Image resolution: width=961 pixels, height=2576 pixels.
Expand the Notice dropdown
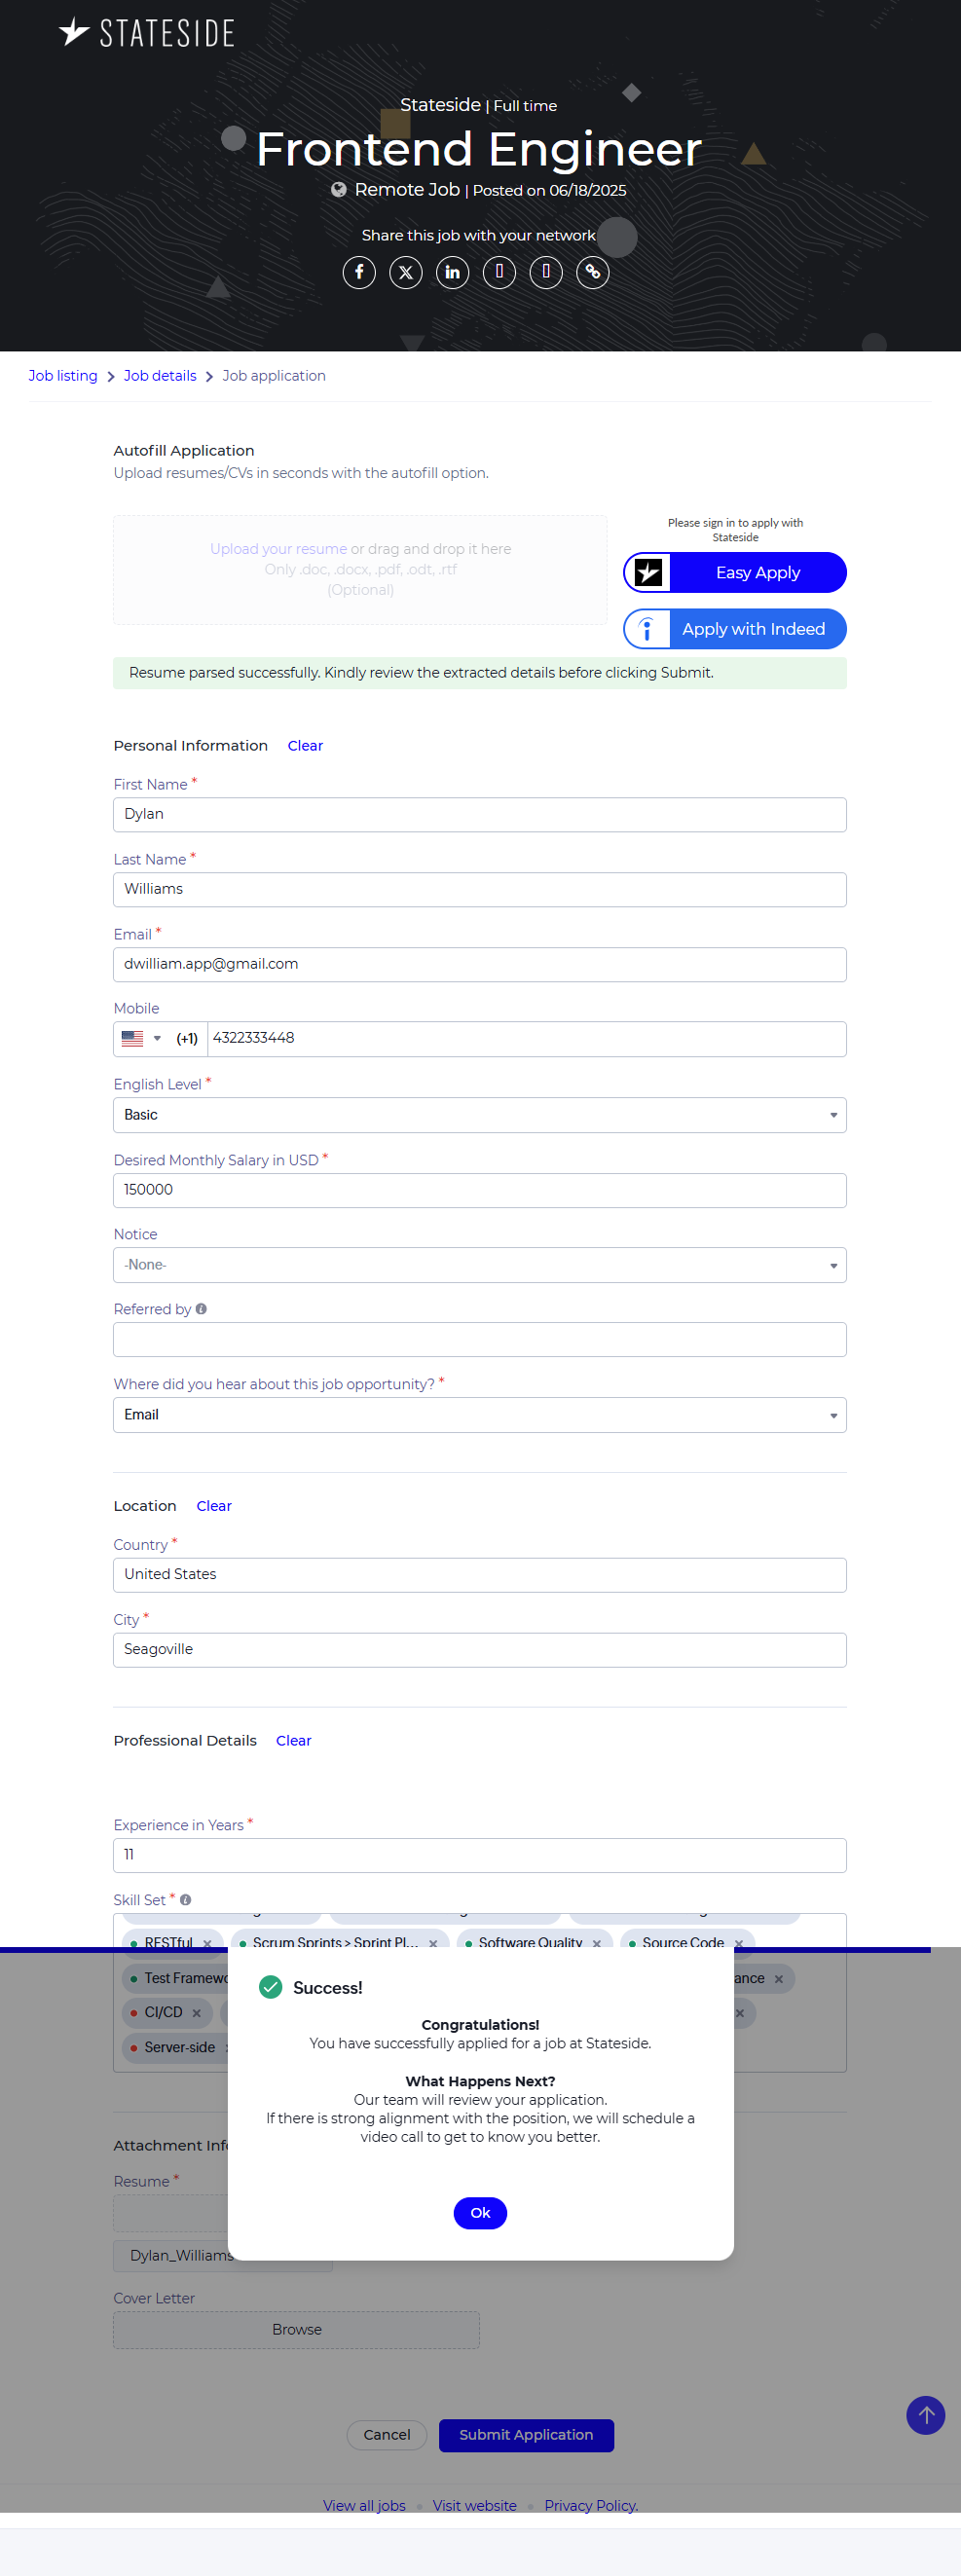coord(480,1265)
